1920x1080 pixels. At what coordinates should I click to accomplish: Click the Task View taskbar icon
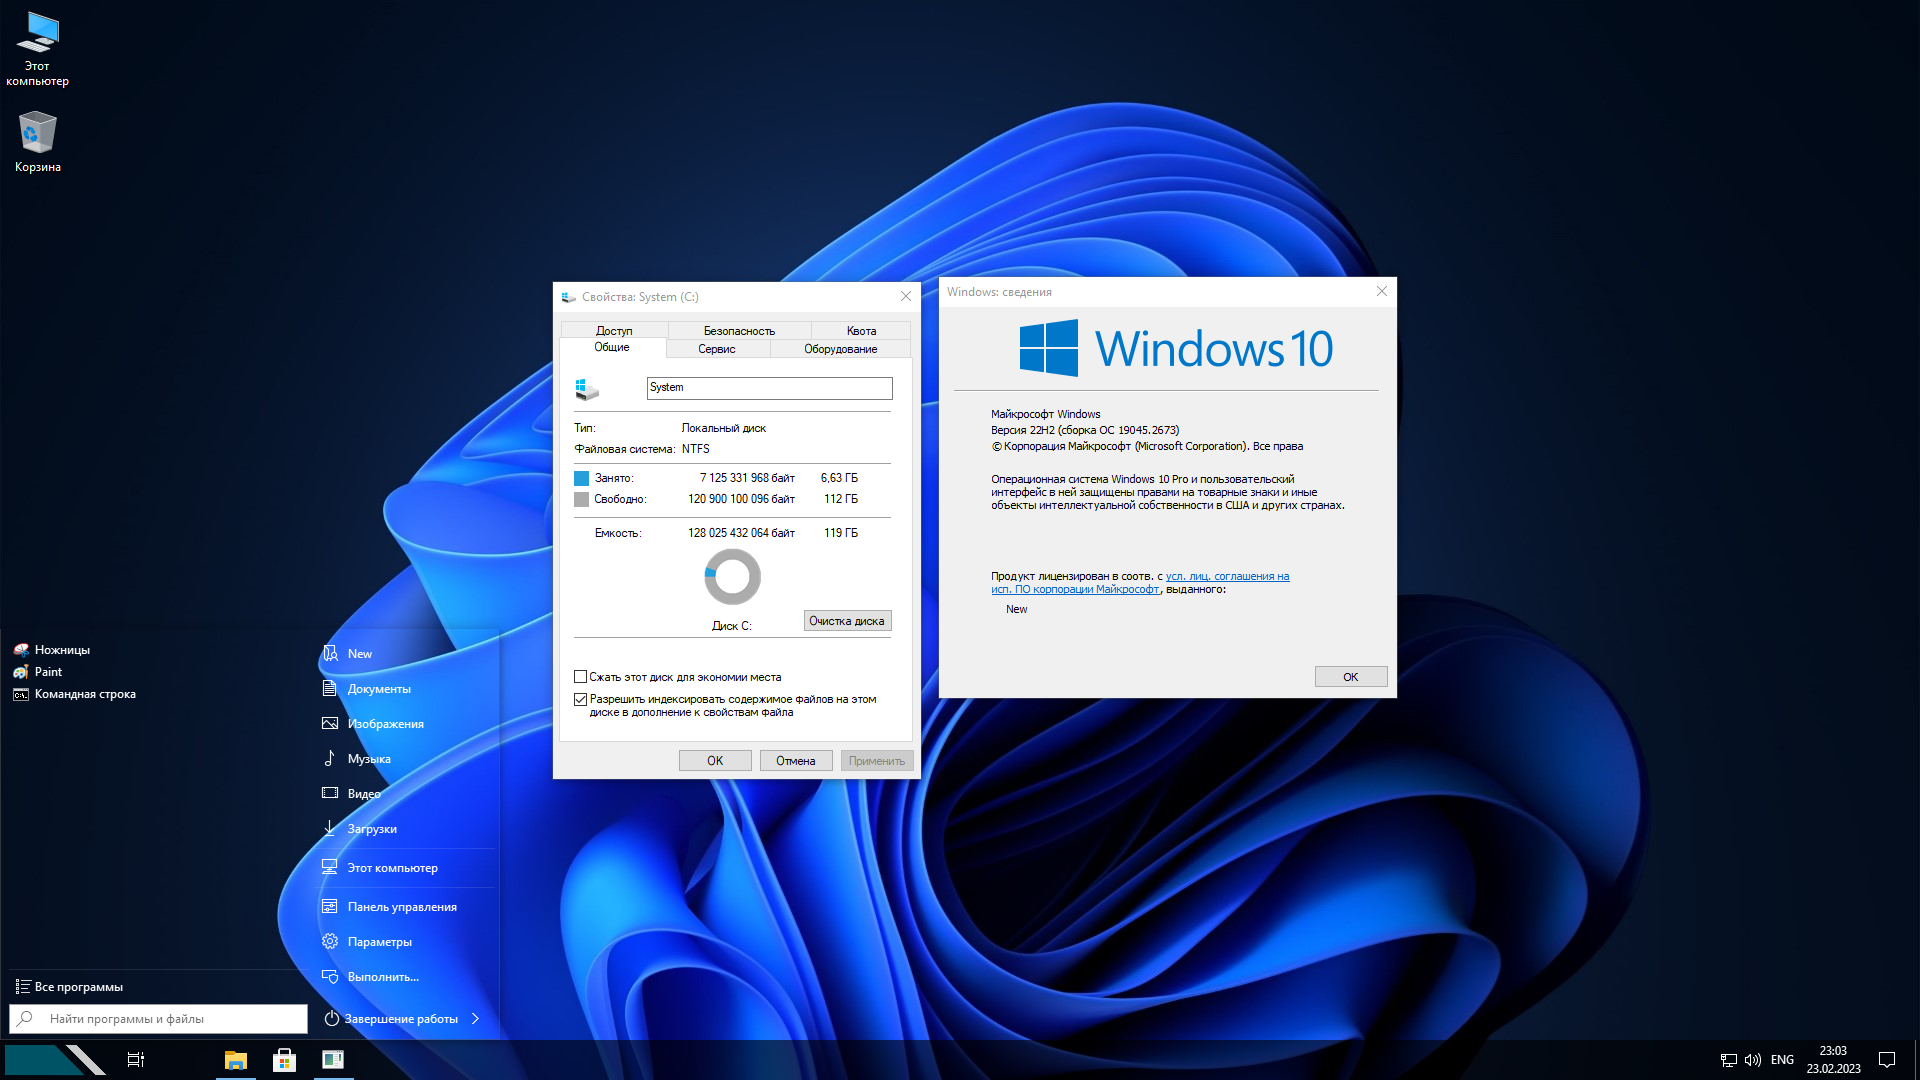(x=136, y=1059)
